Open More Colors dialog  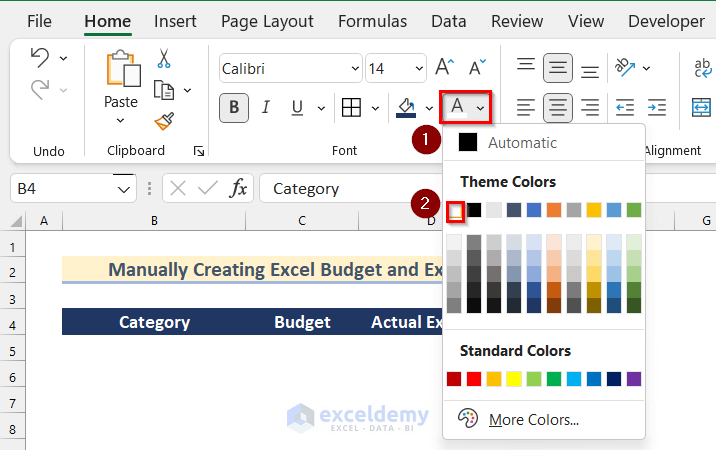[533, 420]
